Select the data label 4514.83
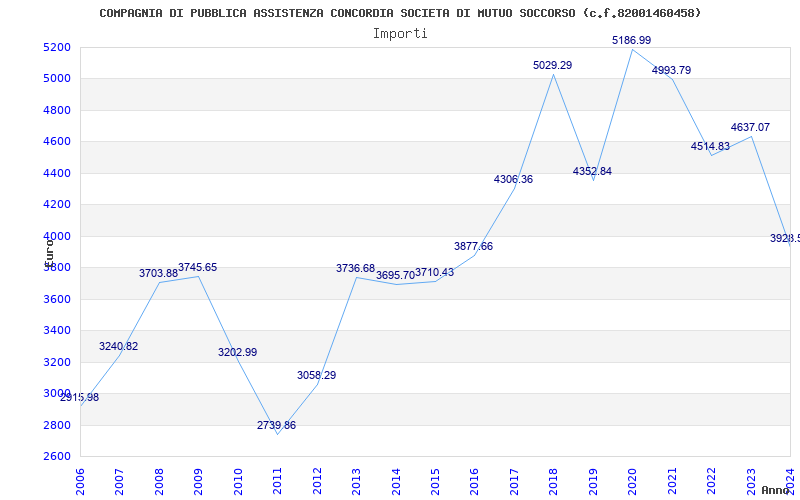Viewport: 800px width, 500px height. coord(710,146)
